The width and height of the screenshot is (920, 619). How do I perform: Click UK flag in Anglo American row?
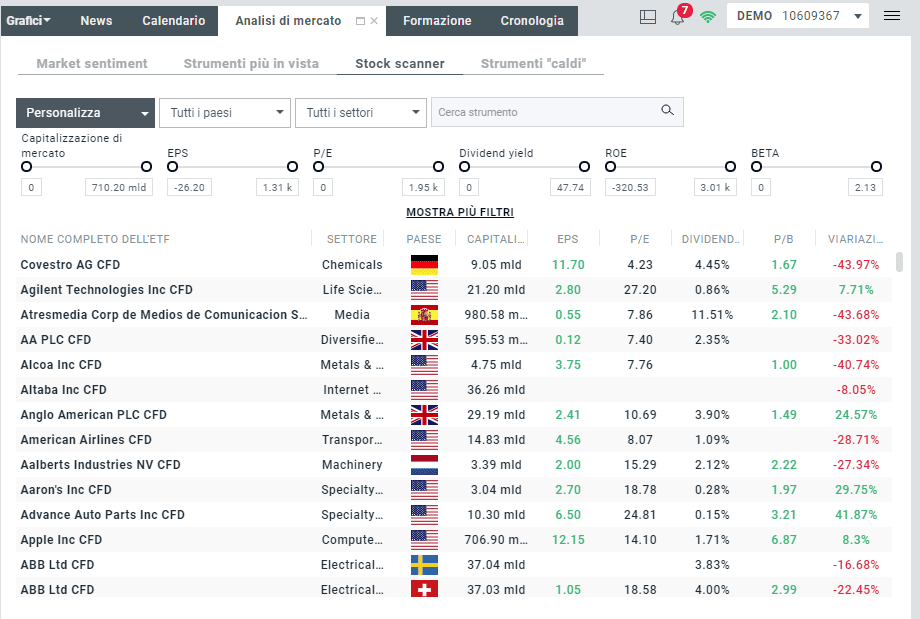tap(424, 415)
